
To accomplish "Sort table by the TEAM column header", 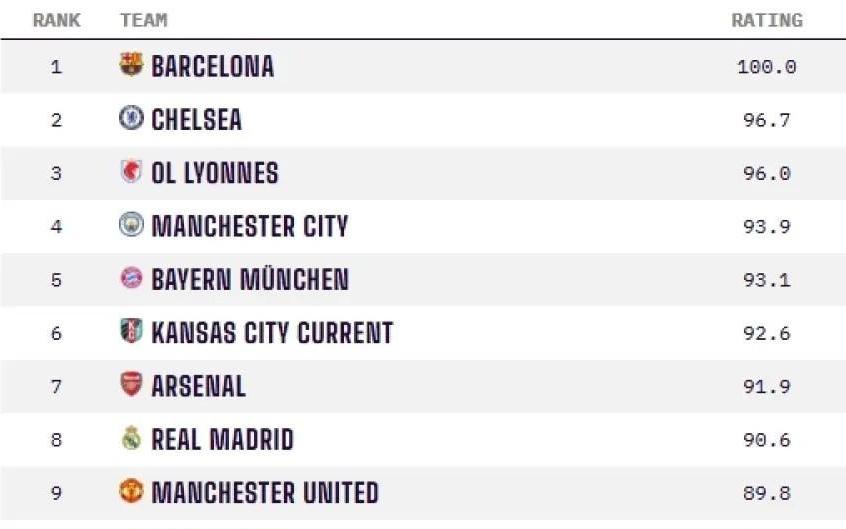I will click(144, 20).
